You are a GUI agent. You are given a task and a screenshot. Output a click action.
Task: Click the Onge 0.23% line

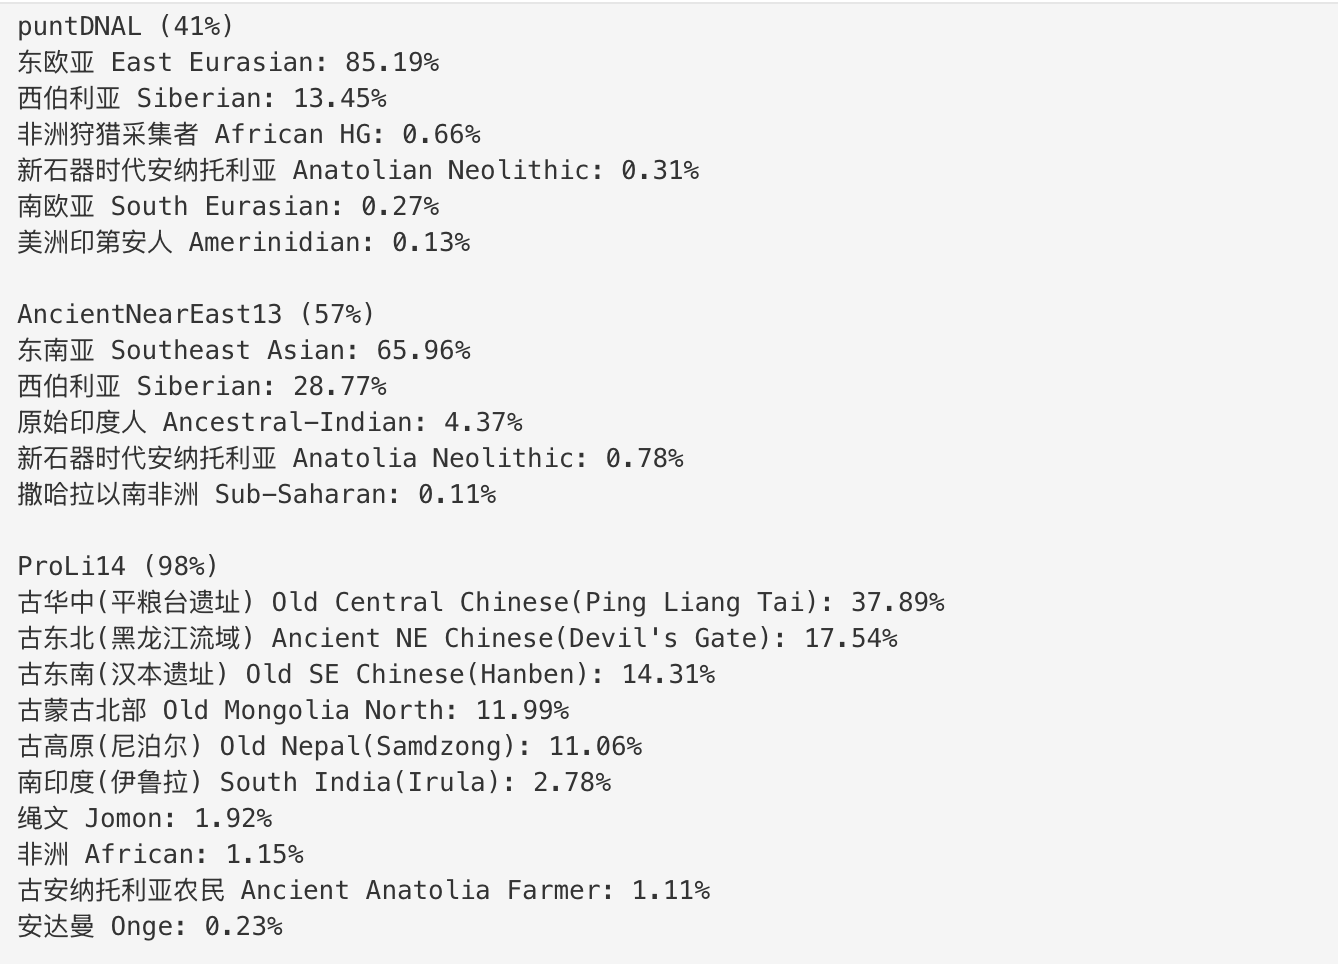coord(150,926)
